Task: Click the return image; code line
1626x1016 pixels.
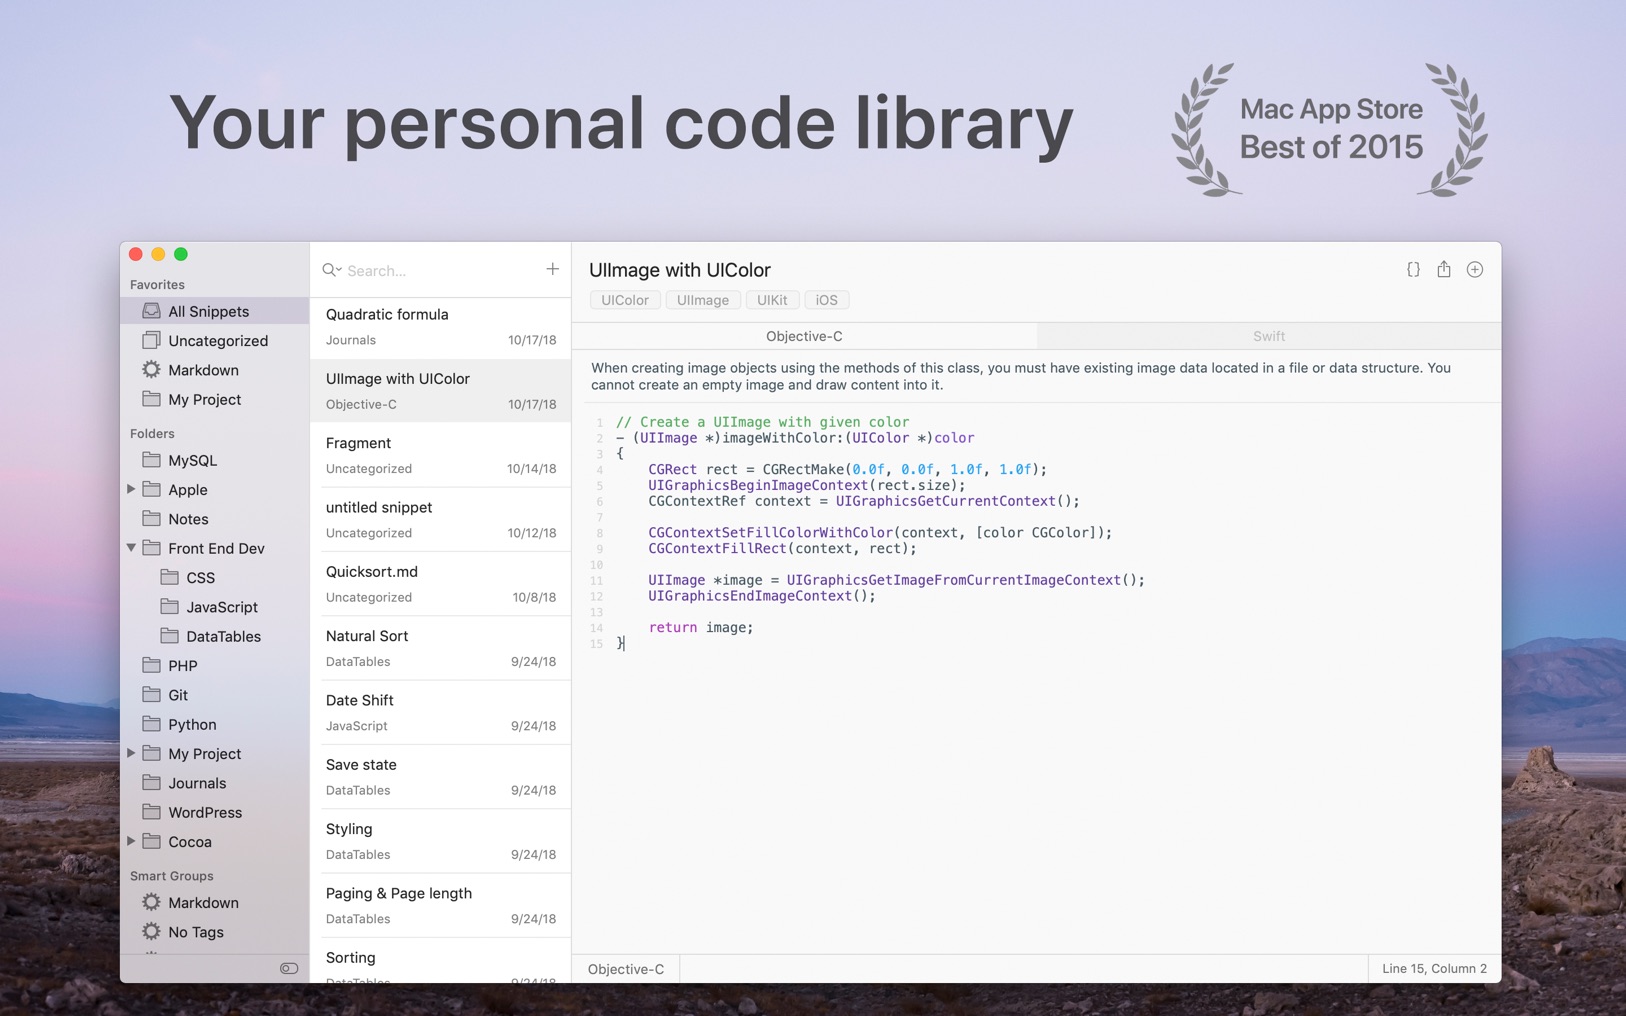Action: [701, 627]
